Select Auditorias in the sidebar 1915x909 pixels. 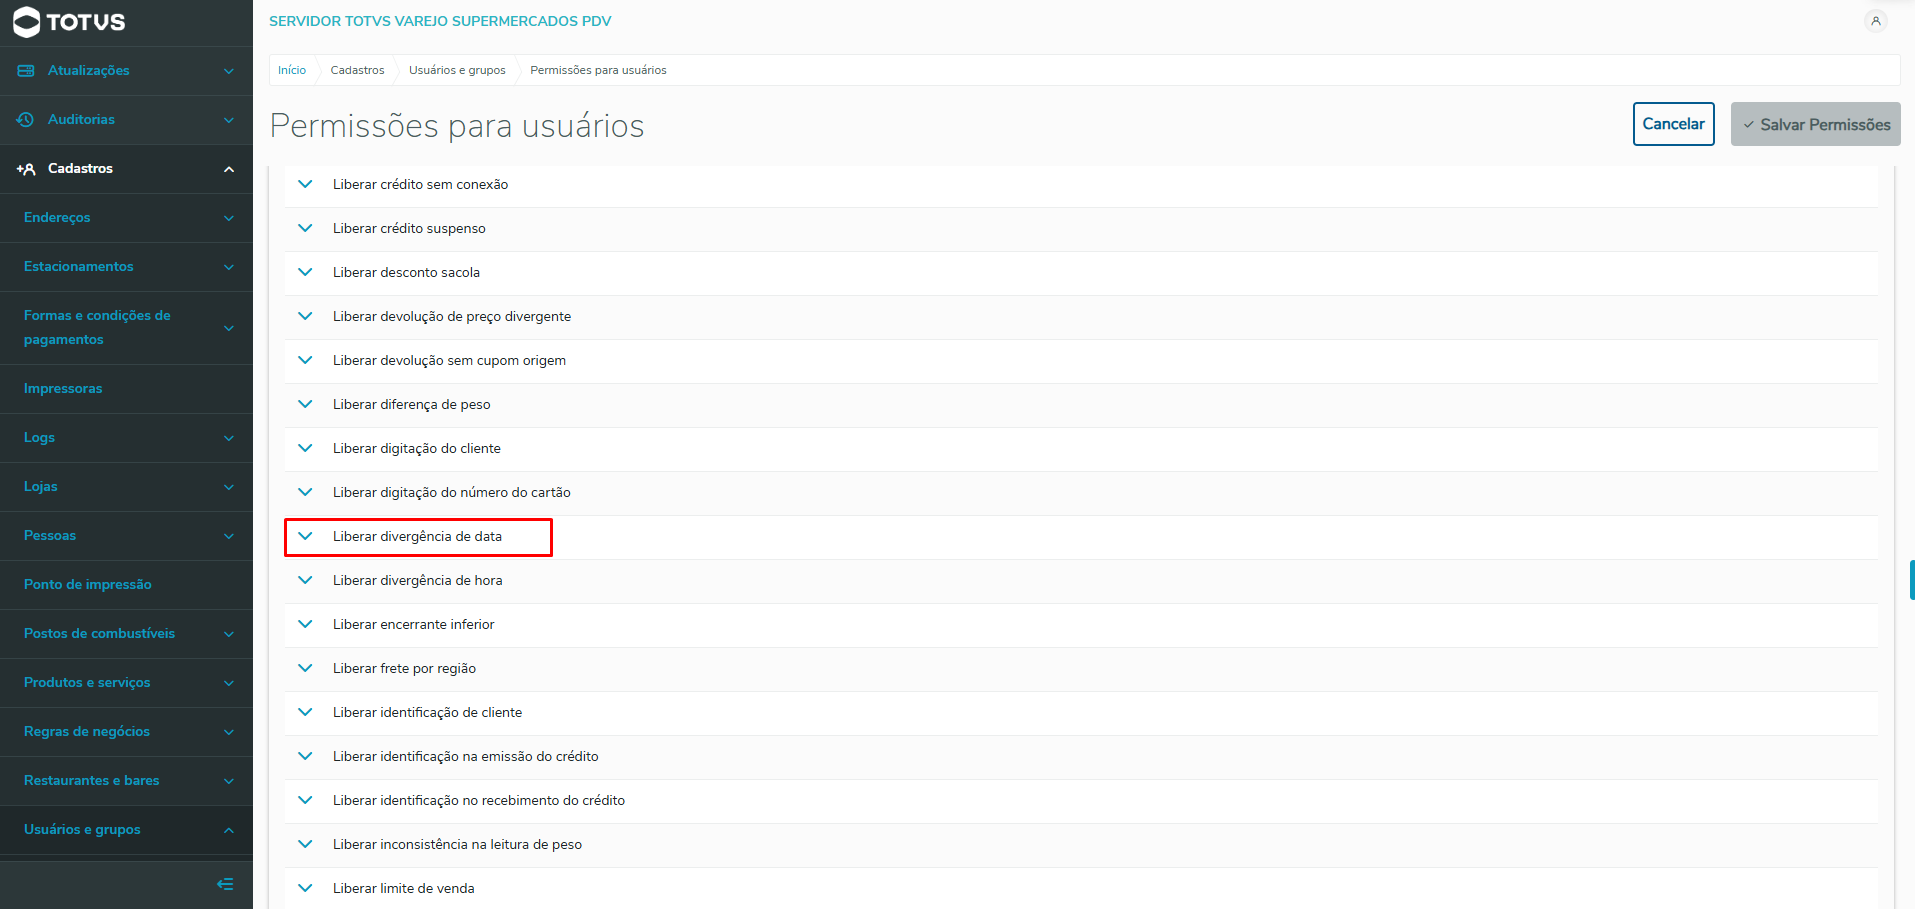click(x=126, y=120)
